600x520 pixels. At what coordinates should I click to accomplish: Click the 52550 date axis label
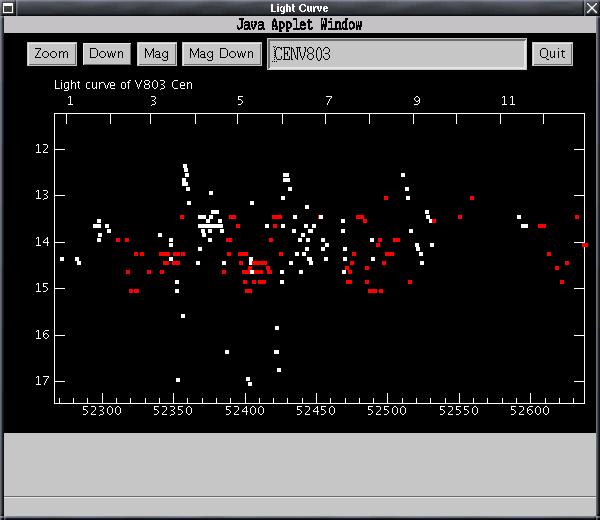tap(458, 411)
